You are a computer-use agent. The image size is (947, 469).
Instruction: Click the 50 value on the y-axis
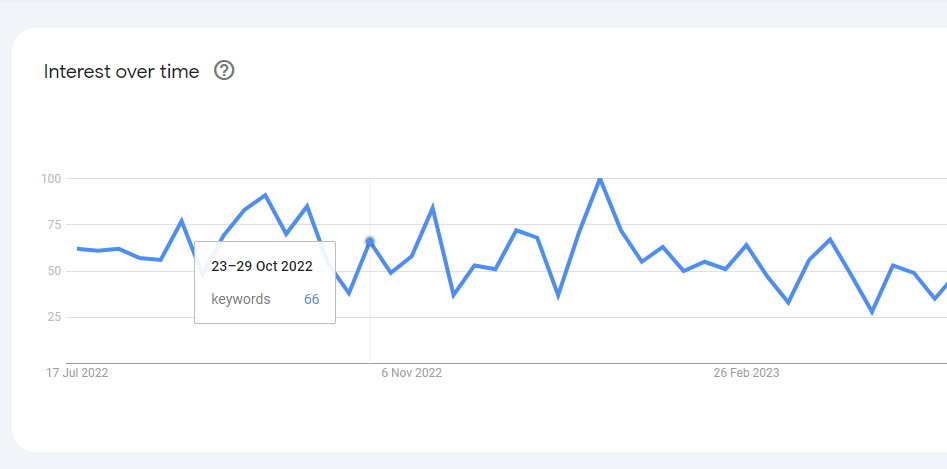point(55,271)
